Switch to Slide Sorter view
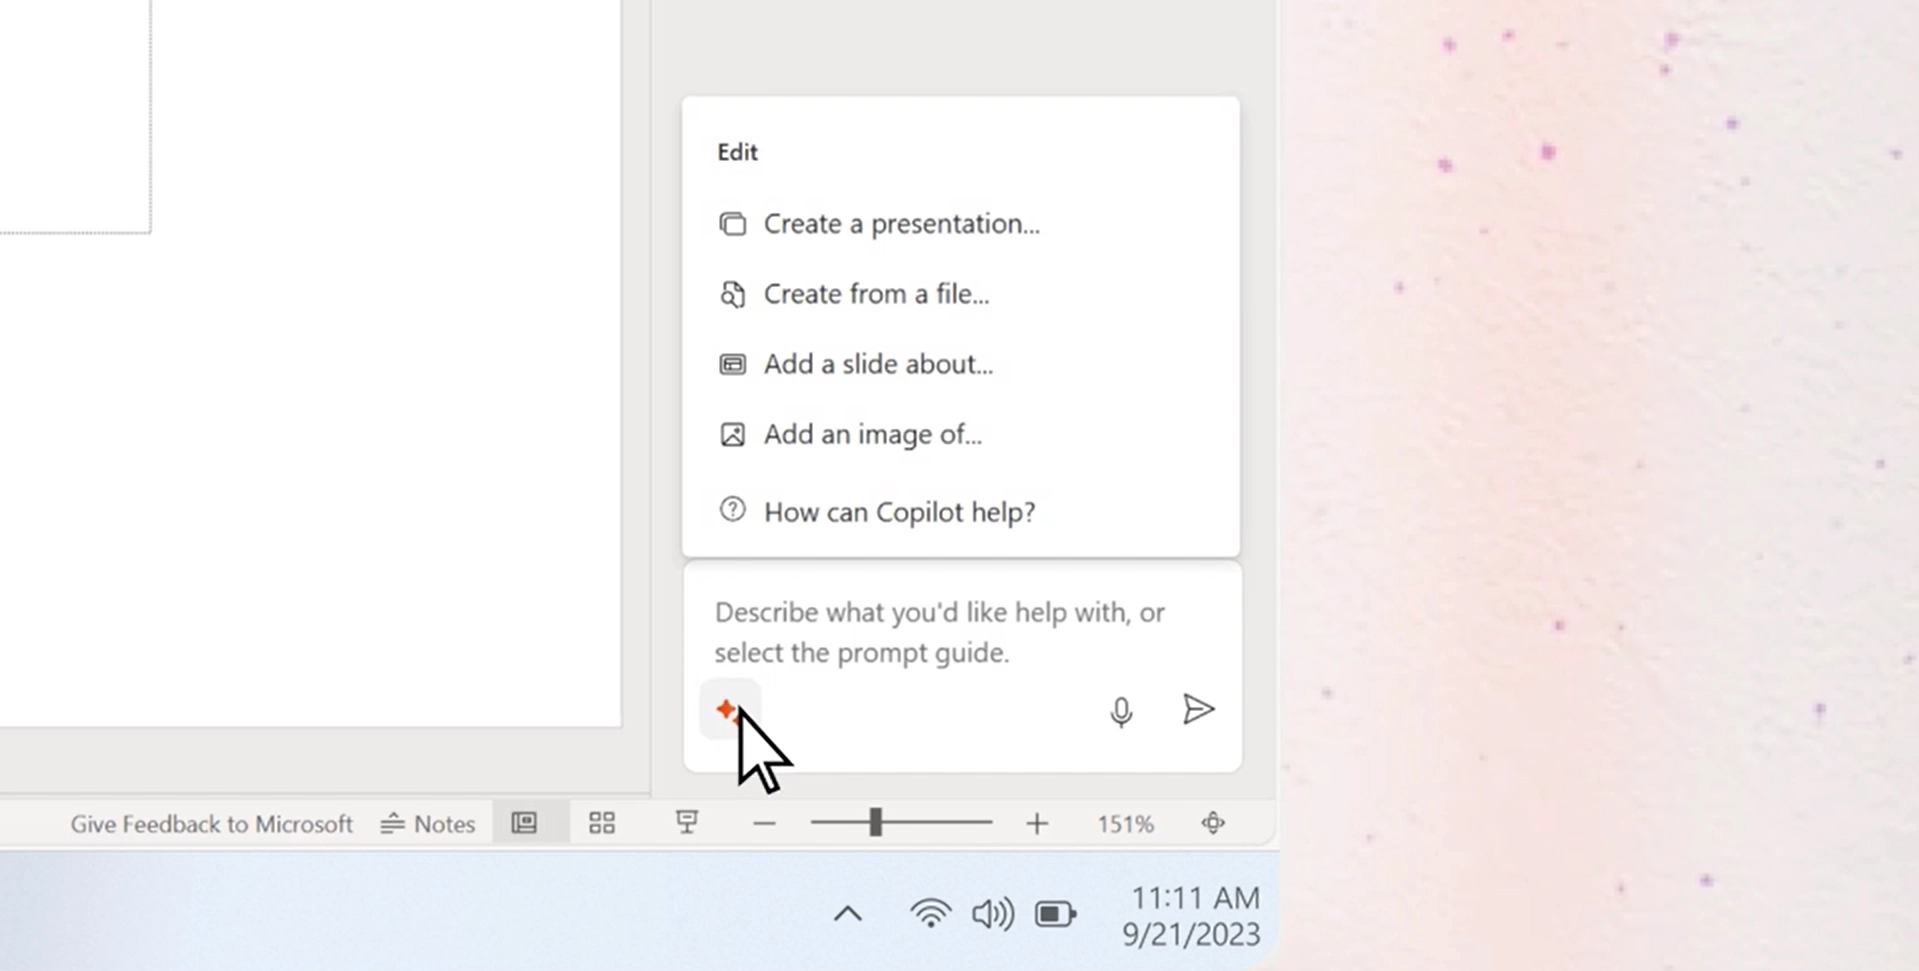Viewport: 1919px width, 971px height. click(602, 823)
